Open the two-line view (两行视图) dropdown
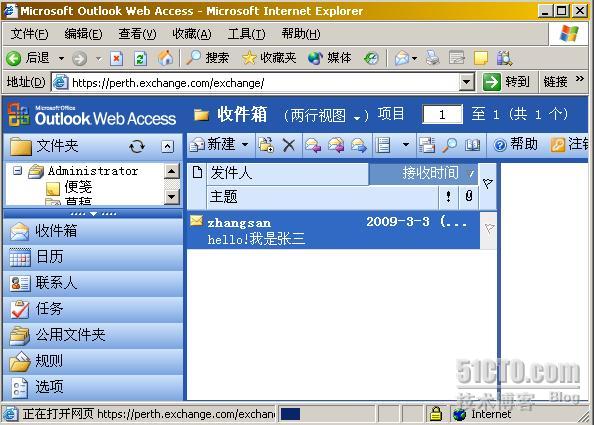This screenshot has height=425, width=594. 326,115
